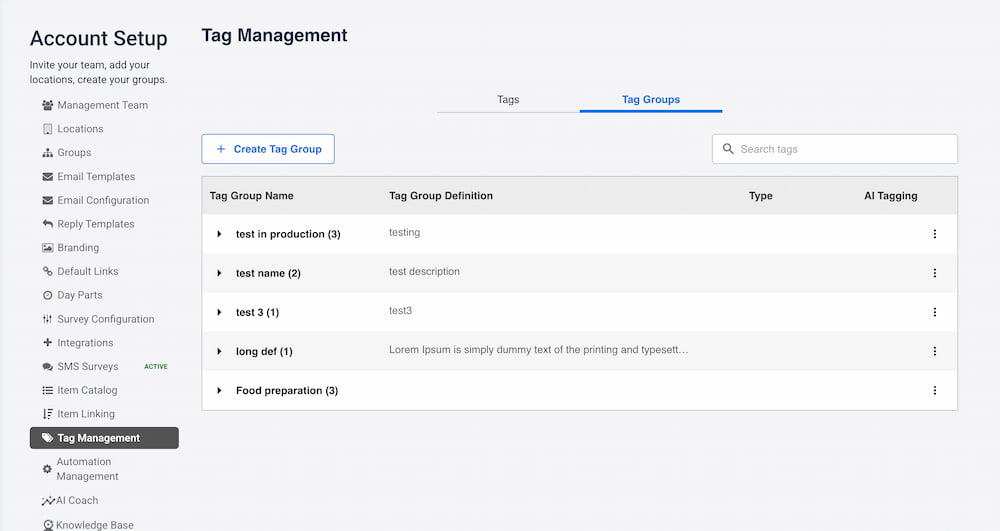Switch to the Tags tab
This screenshot has height=531, width=1000.
click(508, 99)
